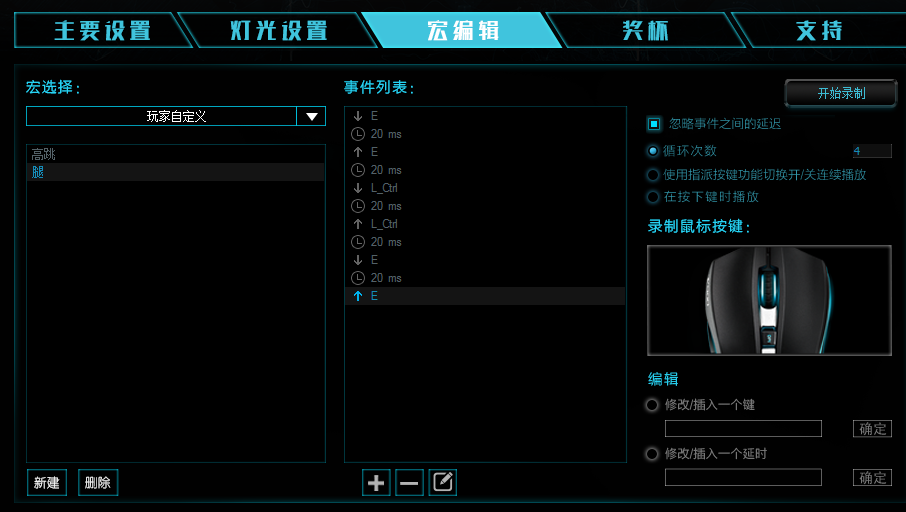Screen dimensions: 906x512
Task: Confirm the key edit with its 确定 button
Action: click(x=872, y=429)
